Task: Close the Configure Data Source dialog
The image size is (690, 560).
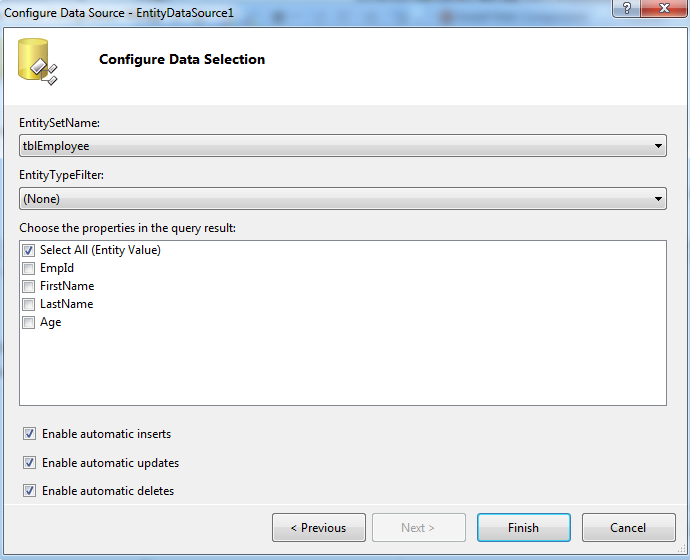Action: (664, 8)
